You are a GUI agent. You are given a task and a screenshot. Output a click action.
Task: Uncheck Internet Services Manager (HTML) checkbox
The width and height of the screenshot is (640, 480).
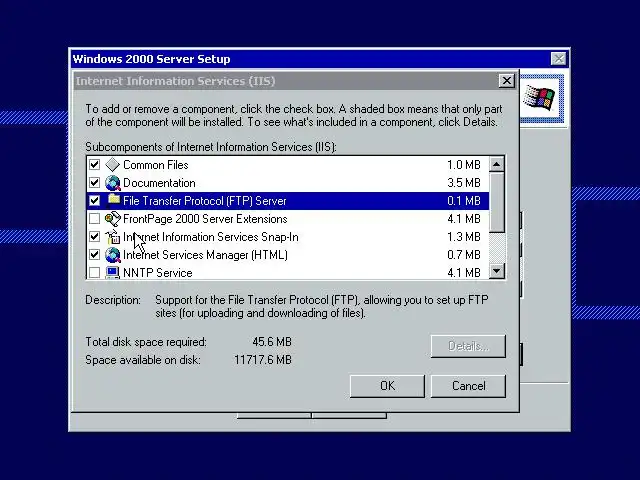tap(94, 255)
